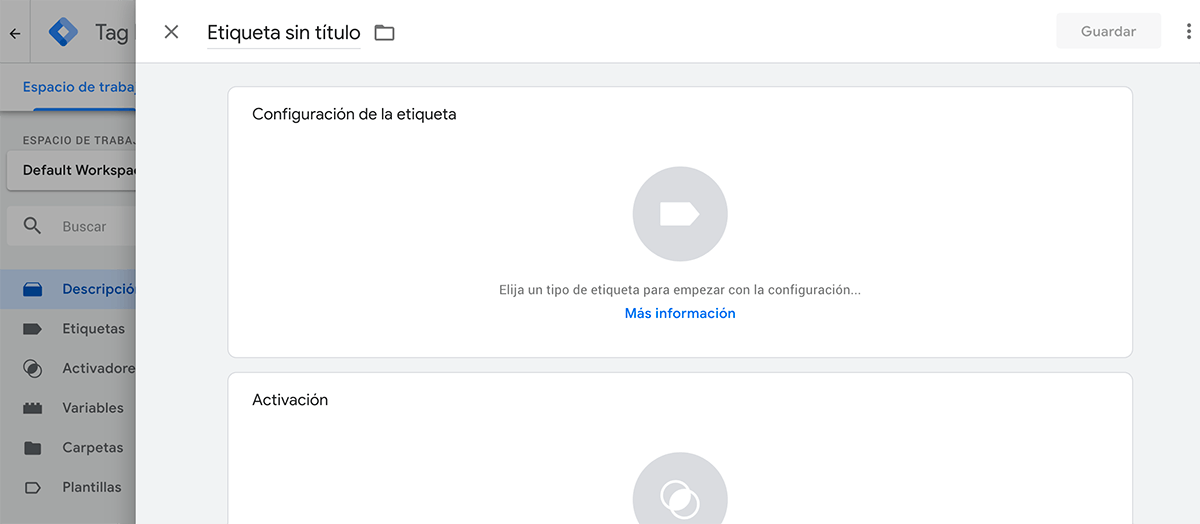Open the three-dot more options menu
The width and height of the screenshot is (1200, 524).
1187,32
